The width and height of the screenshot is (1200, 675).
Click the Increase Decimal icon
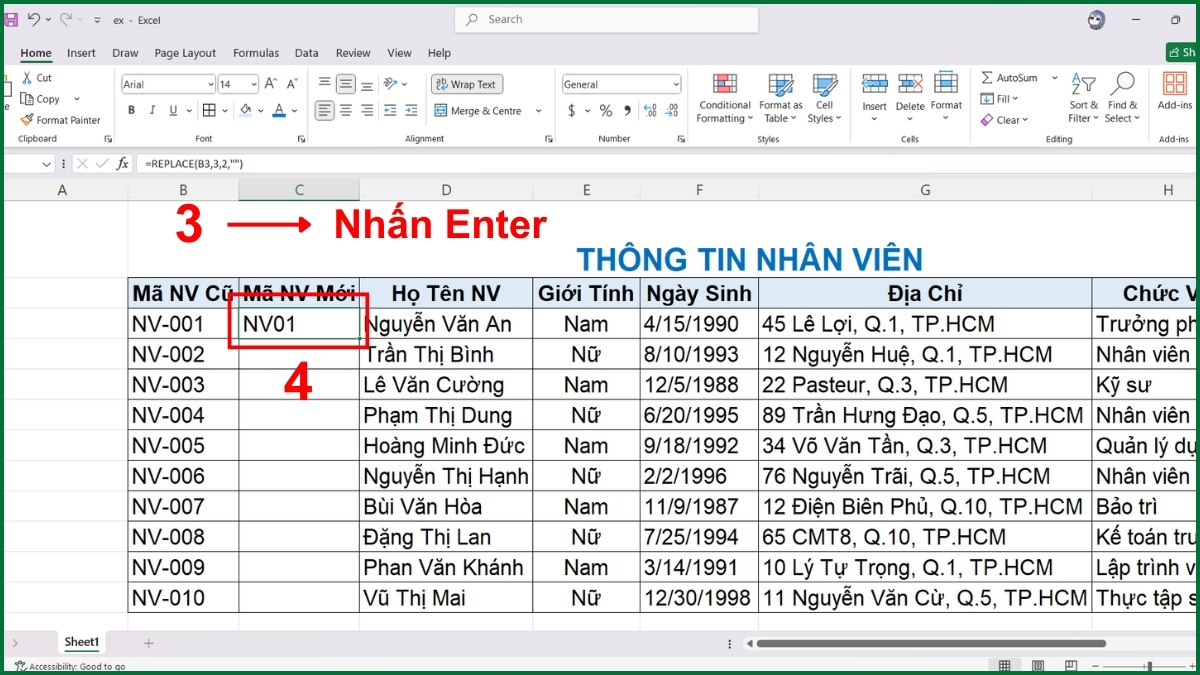pos(649,110)
